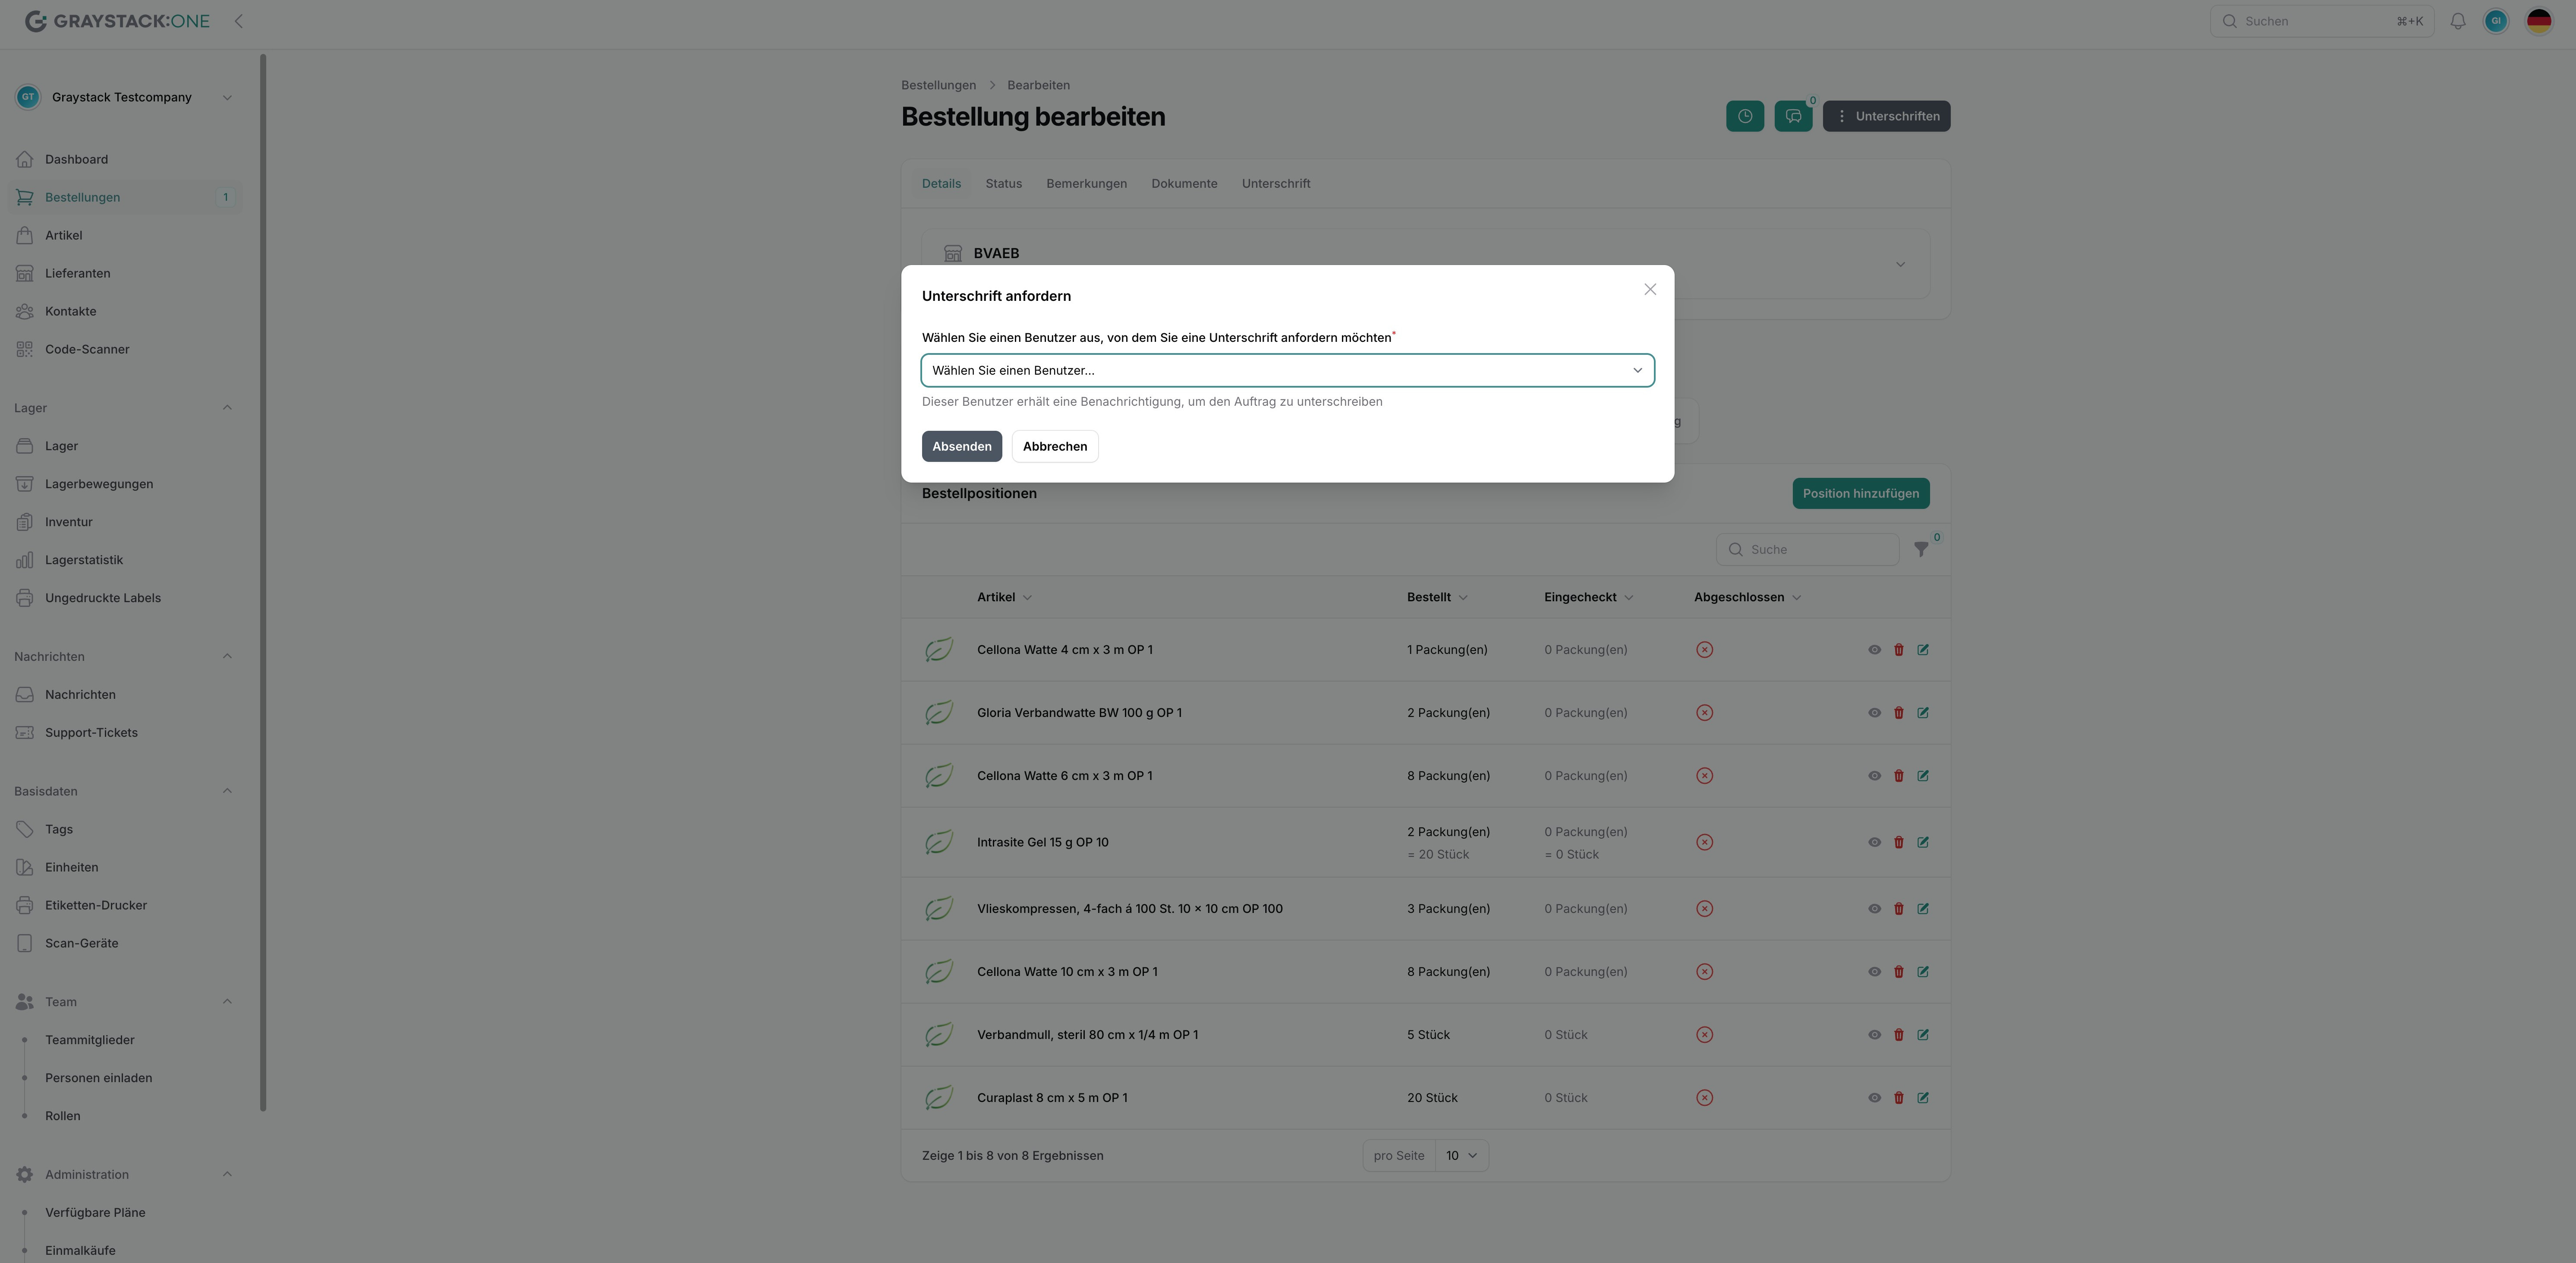Open Lieferanten in the sidebar
This screenshot has width=2576, height=1263.
click(77, 273)
